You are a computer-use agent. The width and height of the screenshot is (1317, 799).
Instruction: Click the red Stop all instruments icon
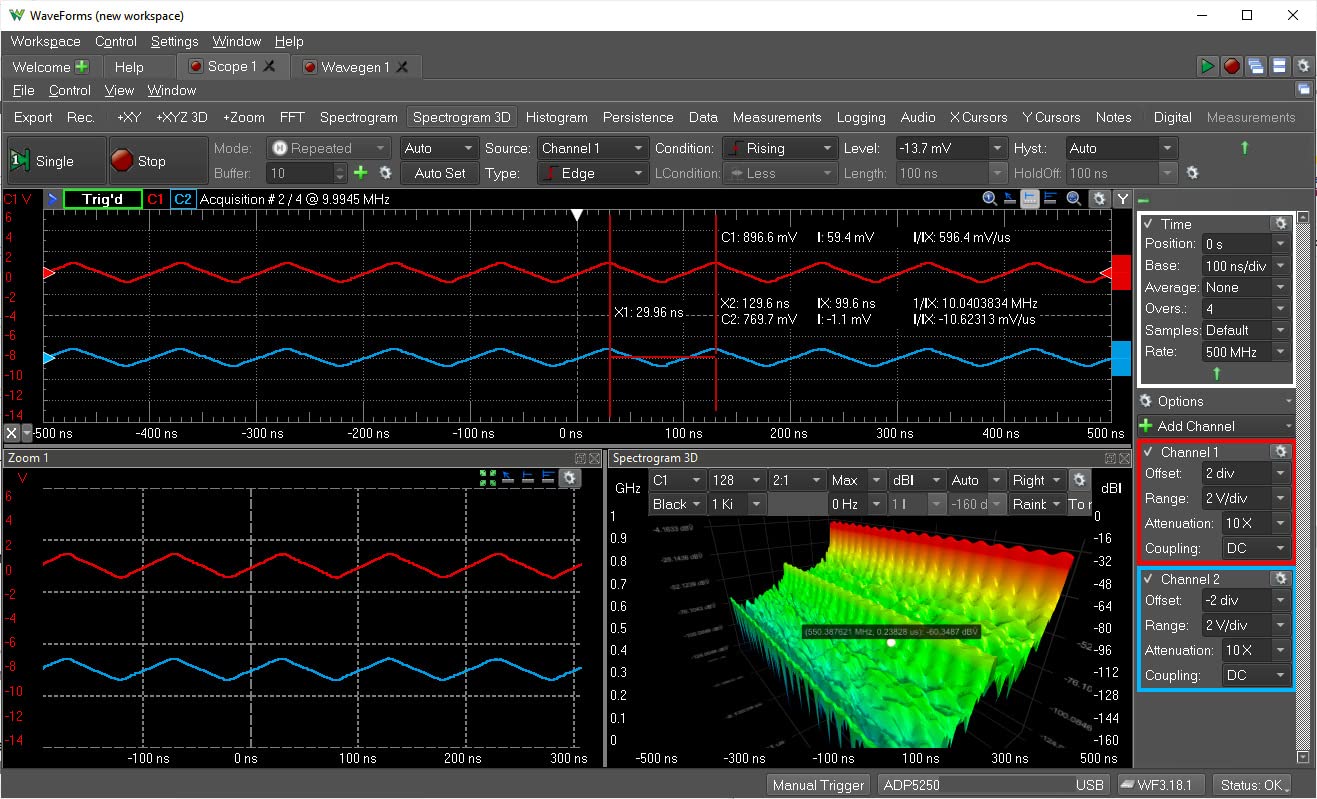click(x=1232, y=66)
